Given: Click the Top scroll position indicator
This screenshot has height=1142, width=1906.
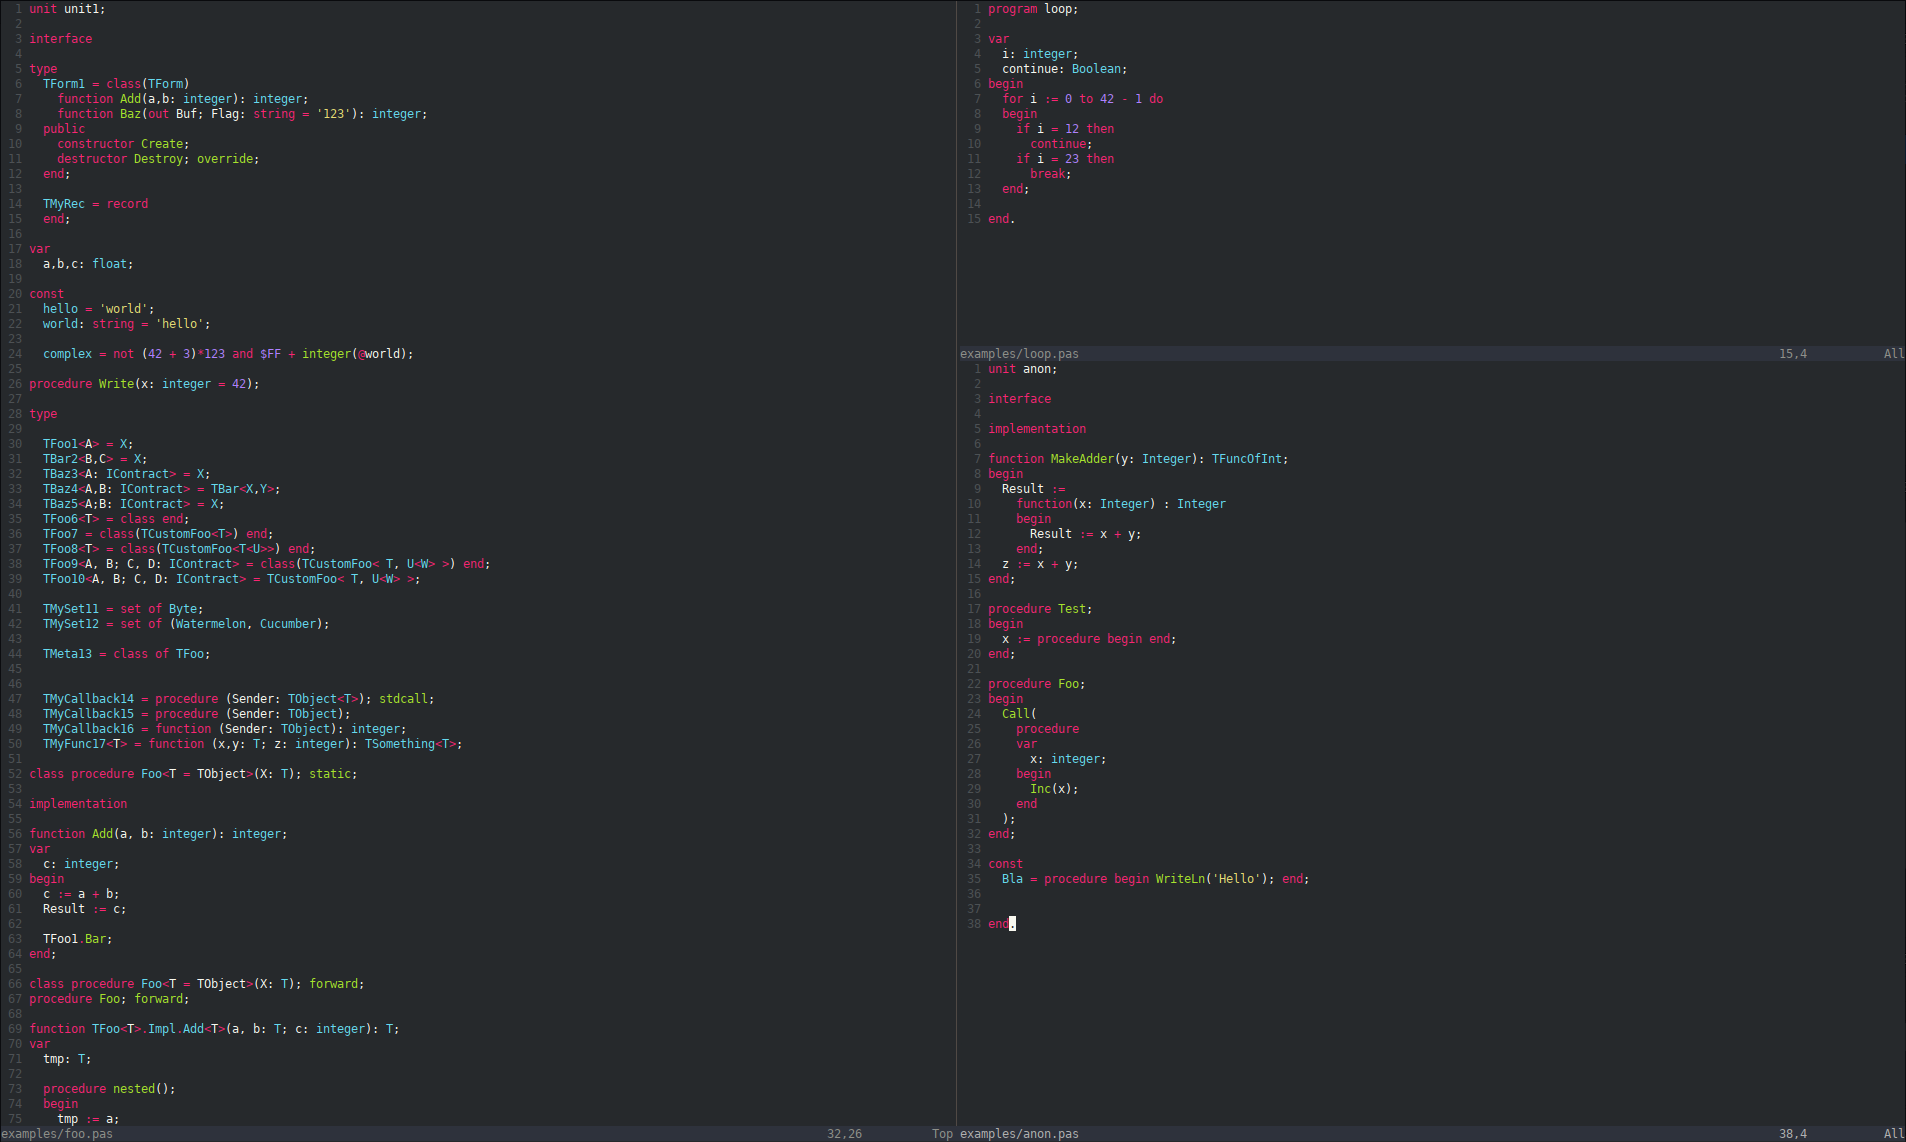Looking at the screenshot, I should [x=942, y=1134].
